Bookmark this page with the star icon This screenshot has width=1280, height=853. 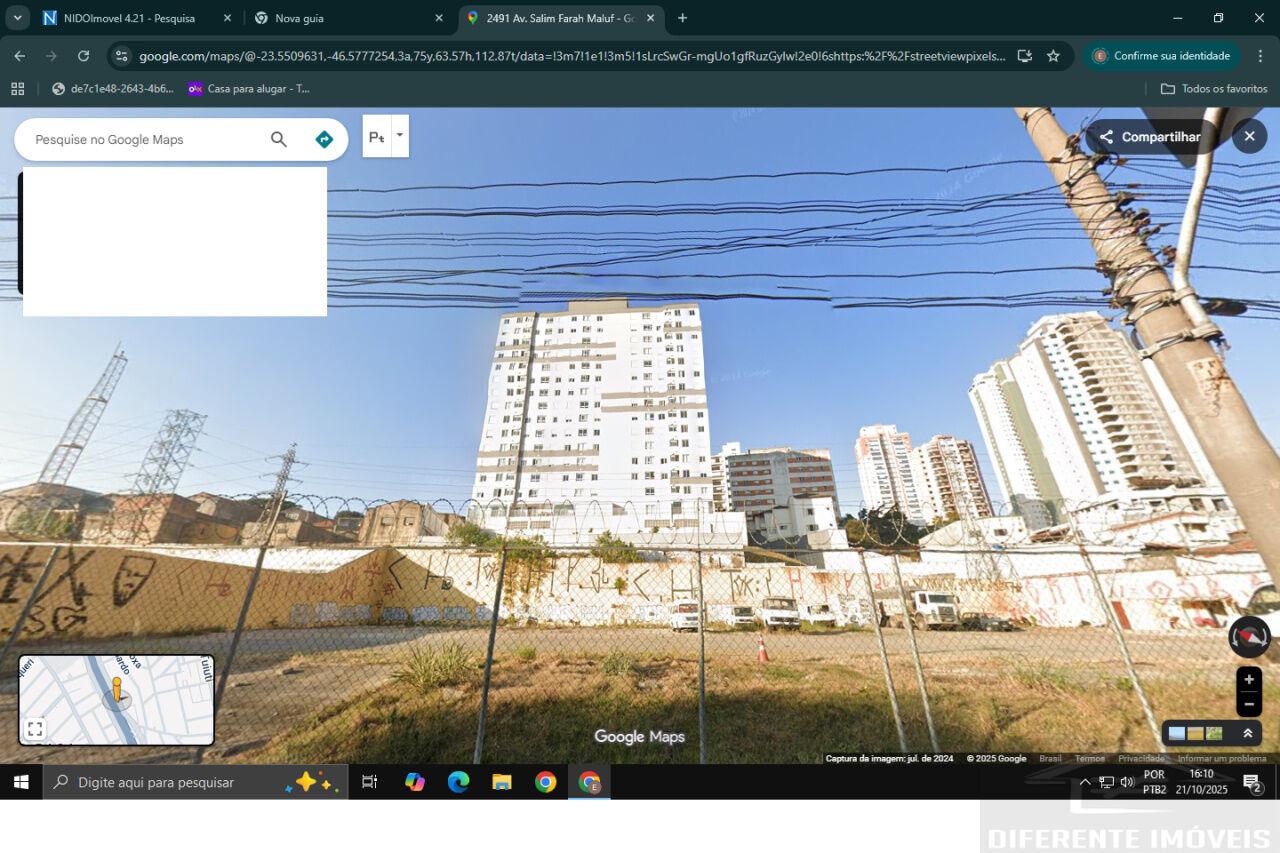click(x=1053, y=56)
